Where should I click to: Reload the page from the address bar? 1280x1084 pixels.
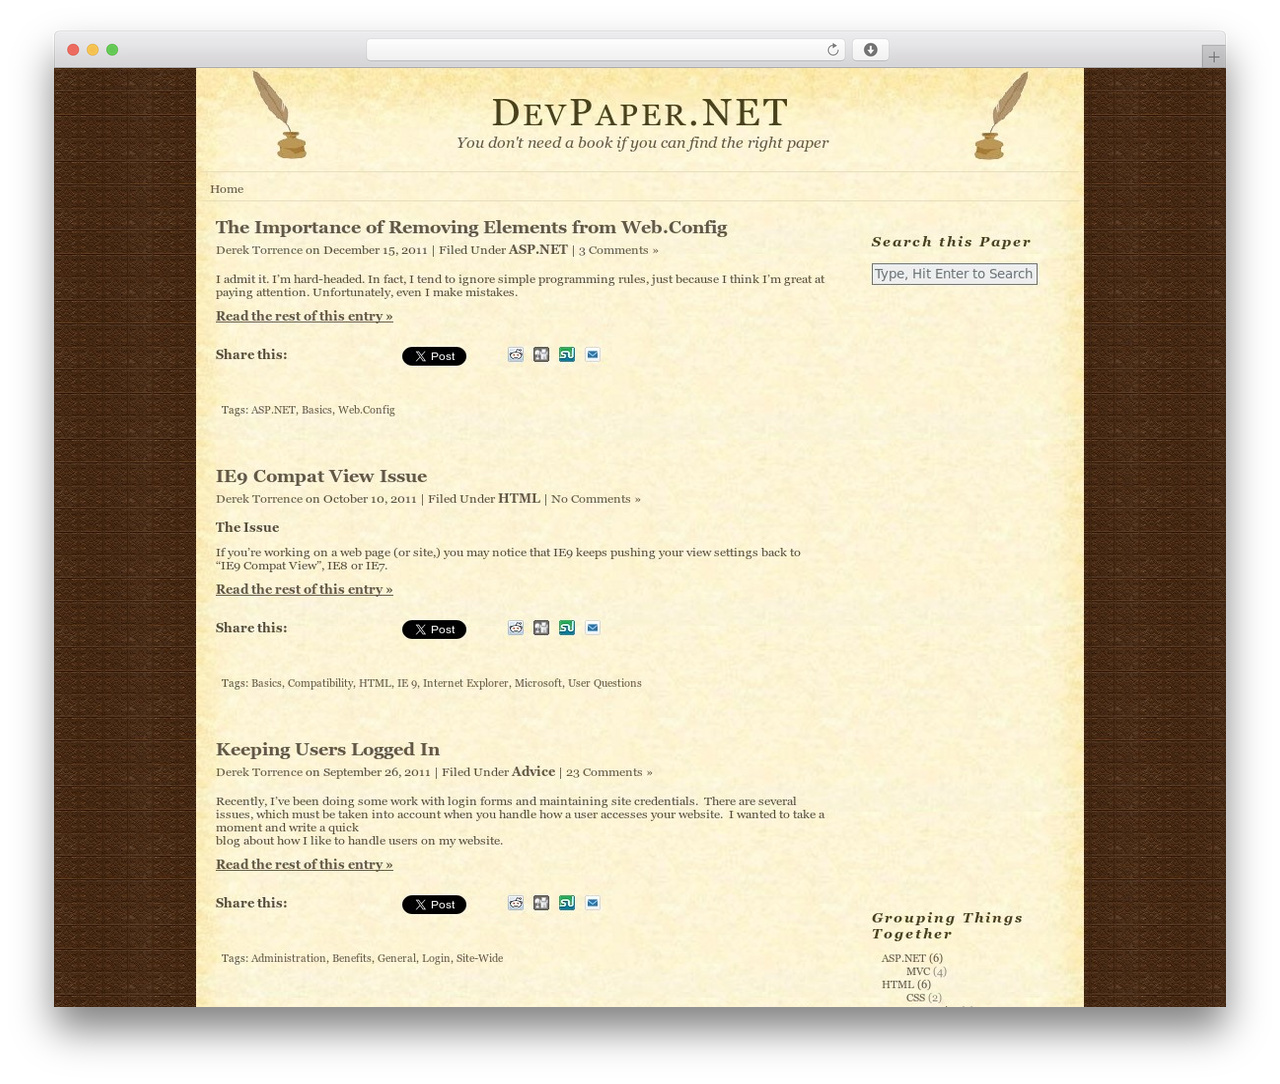[x=832, y=50]
